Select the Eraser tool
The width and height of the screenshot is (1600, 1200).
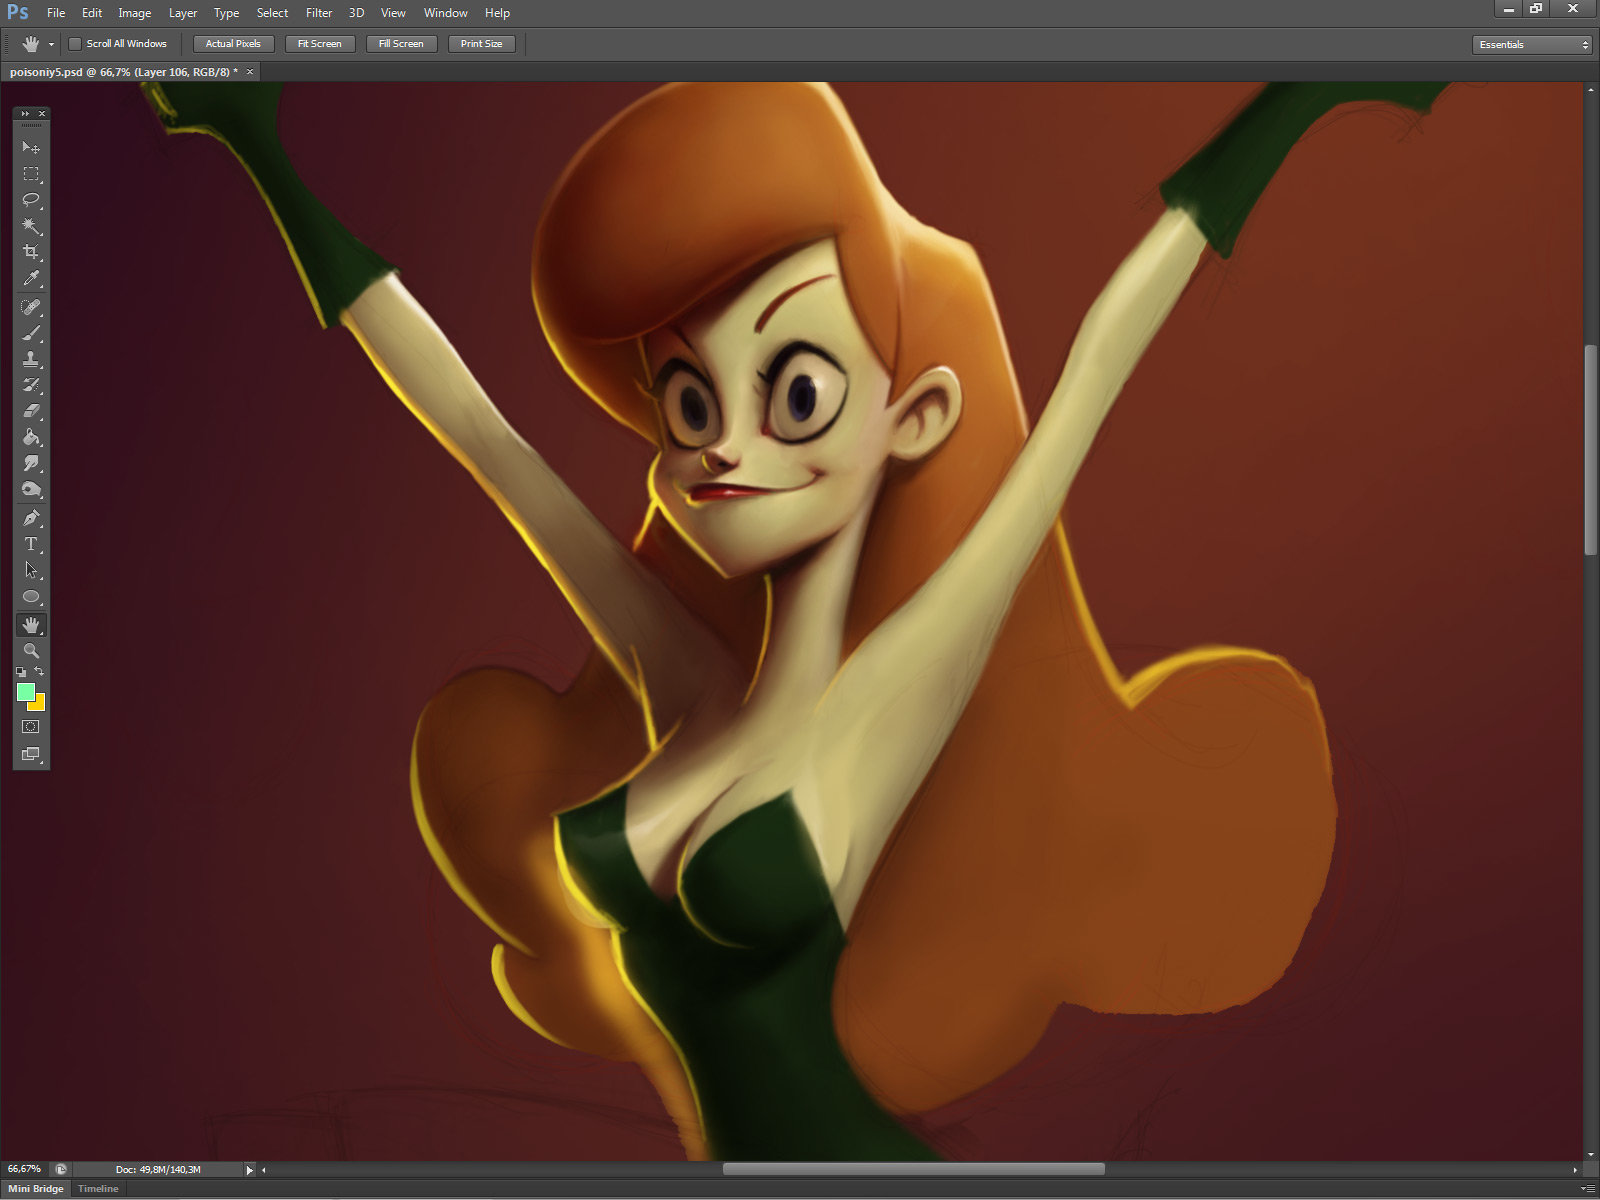[31, 411]
